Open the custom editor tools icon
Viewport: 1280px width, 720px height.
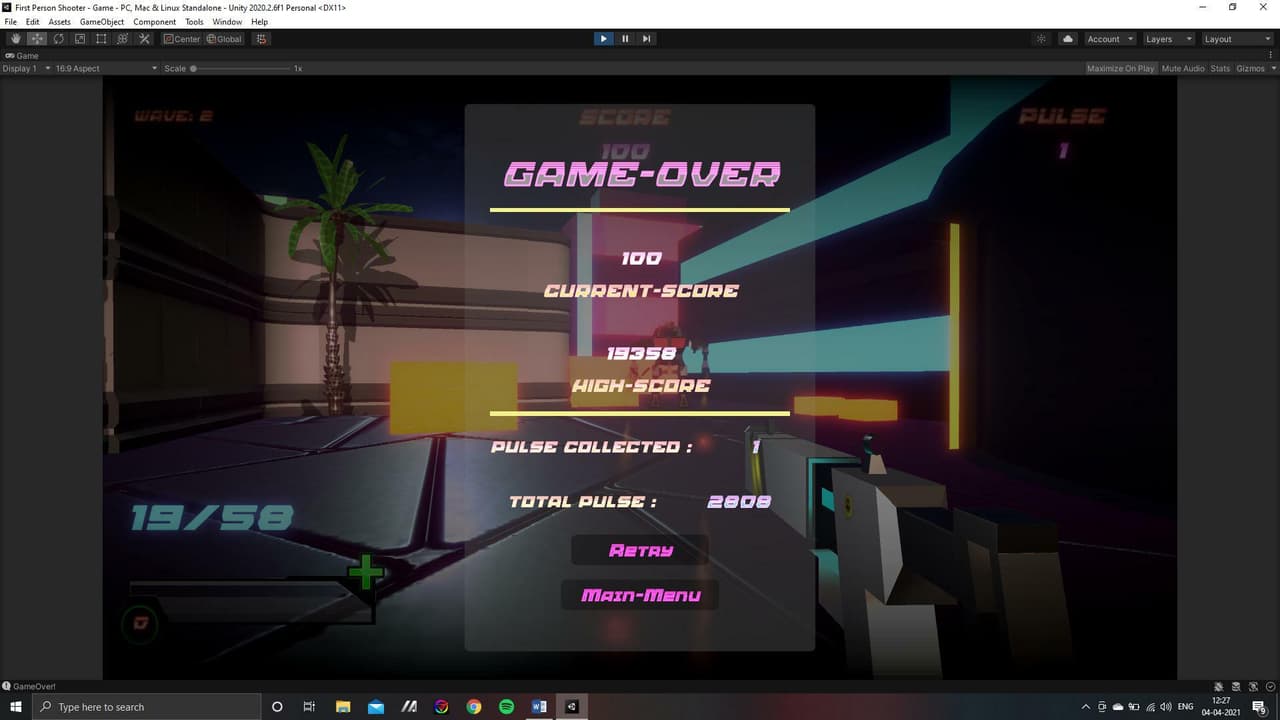[144, 39]
